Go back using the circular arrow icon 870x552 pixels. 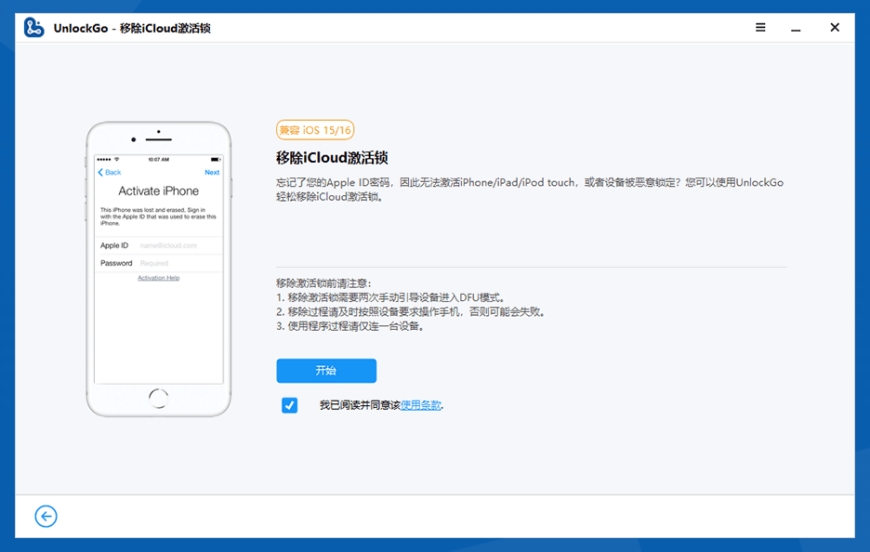pos(45,516)
